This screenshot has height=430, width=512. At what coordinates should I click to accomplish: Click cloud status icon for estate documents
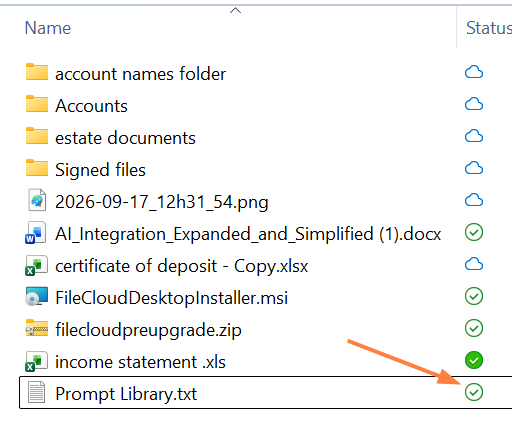click(x=474, y=136)
